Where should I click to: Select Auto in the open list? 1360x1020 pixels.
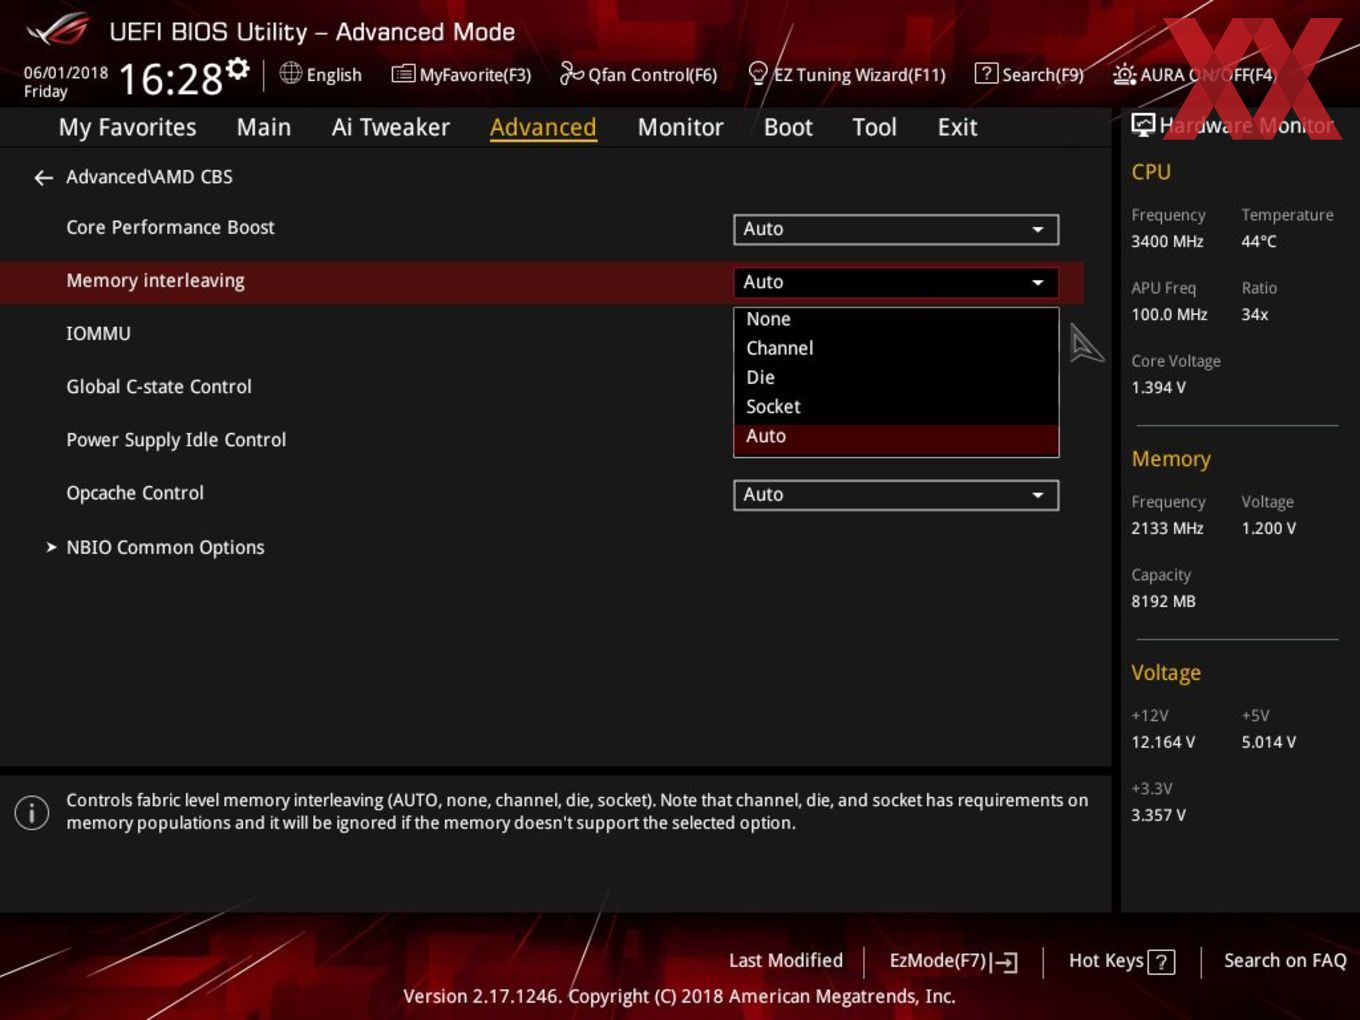[x=896, y=436]
